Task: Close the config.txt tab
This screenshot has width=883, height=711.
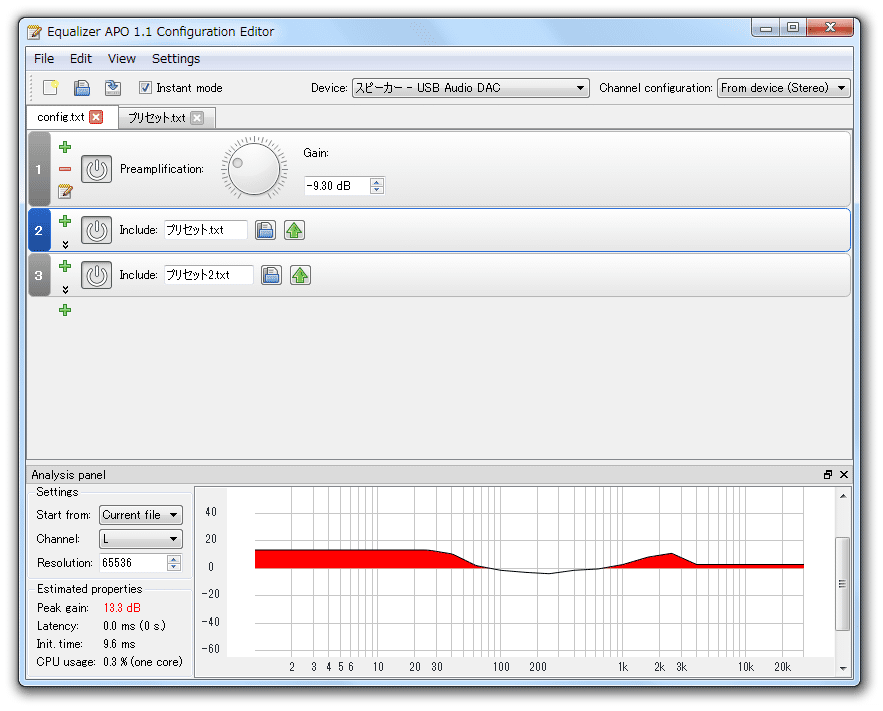Action: [x=96, y=117]
